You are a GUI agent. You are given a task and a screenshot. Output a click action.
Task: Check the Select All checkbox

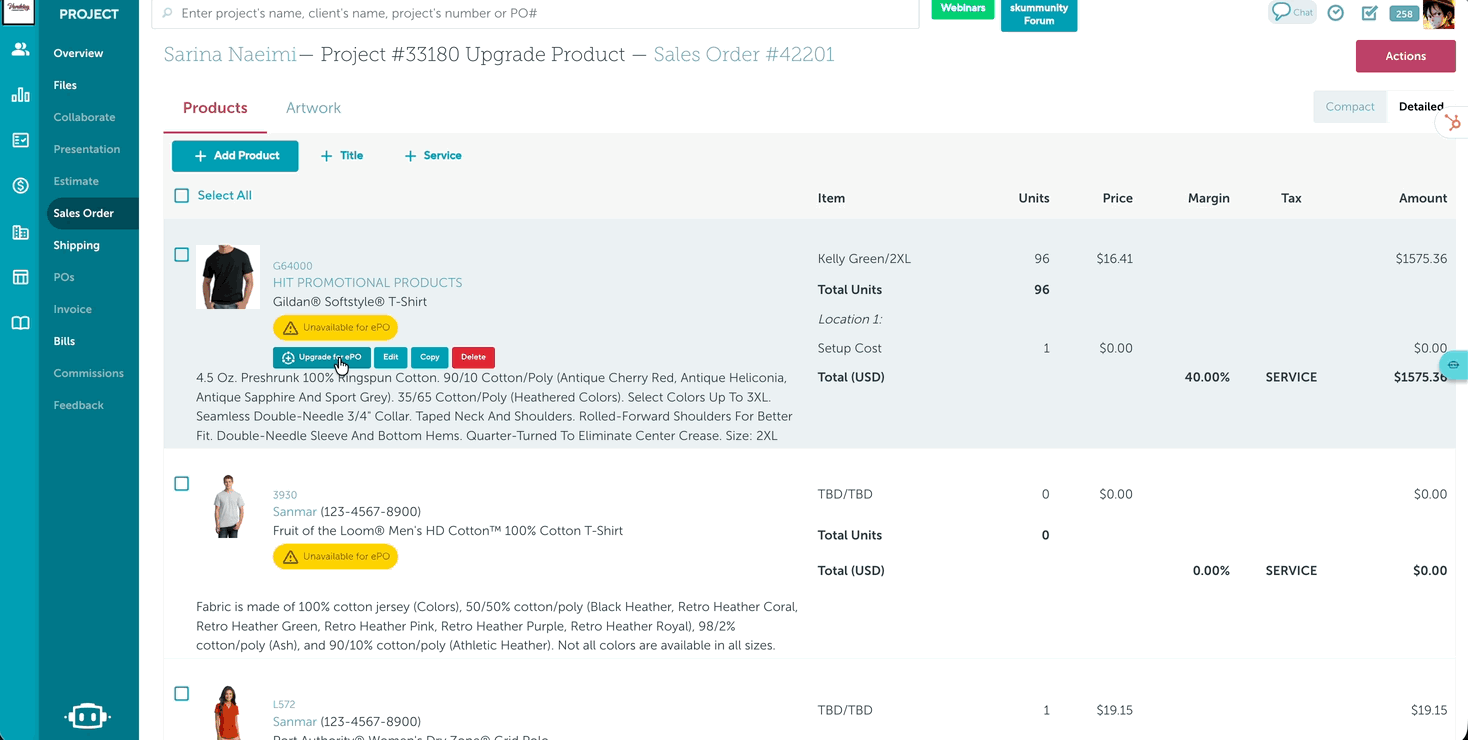click(182, 196)
